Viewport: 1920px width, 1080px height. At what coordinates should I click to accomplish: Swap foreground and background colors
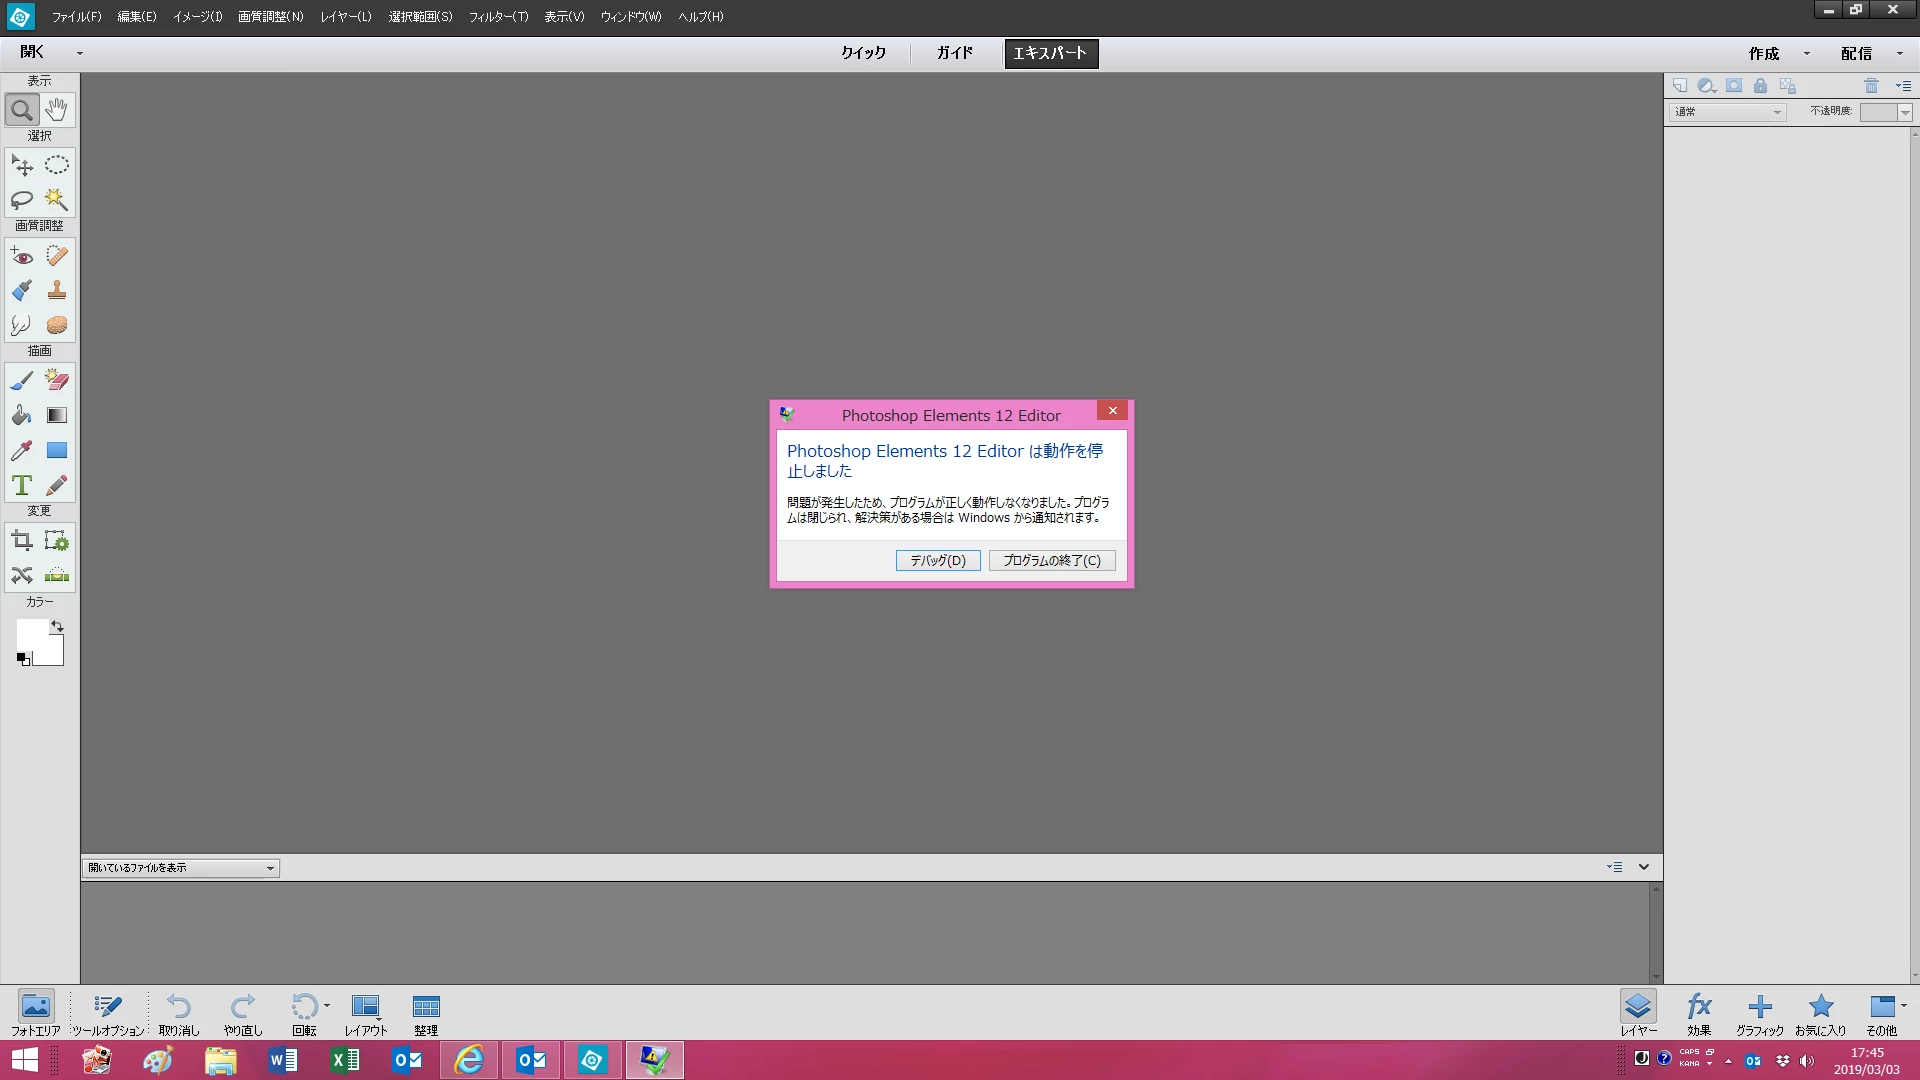point(58,626)
